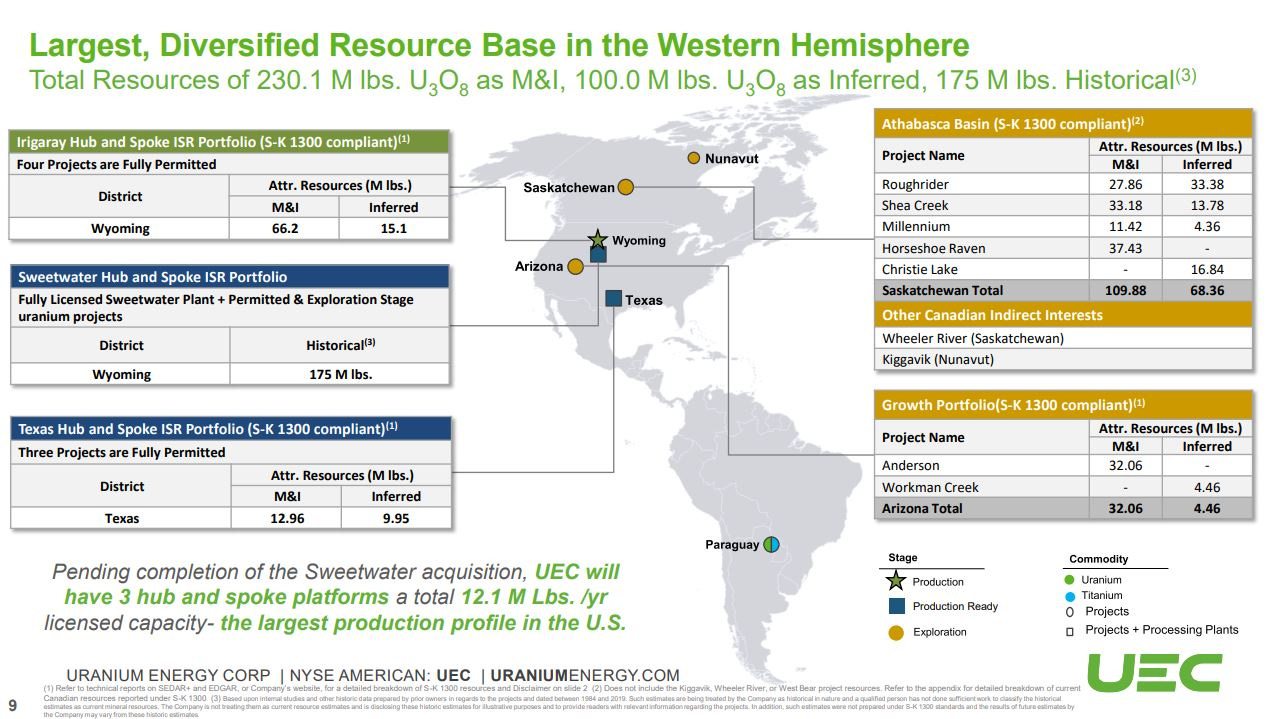Click the Millennium project name
1278x719 pixels.
916,227
